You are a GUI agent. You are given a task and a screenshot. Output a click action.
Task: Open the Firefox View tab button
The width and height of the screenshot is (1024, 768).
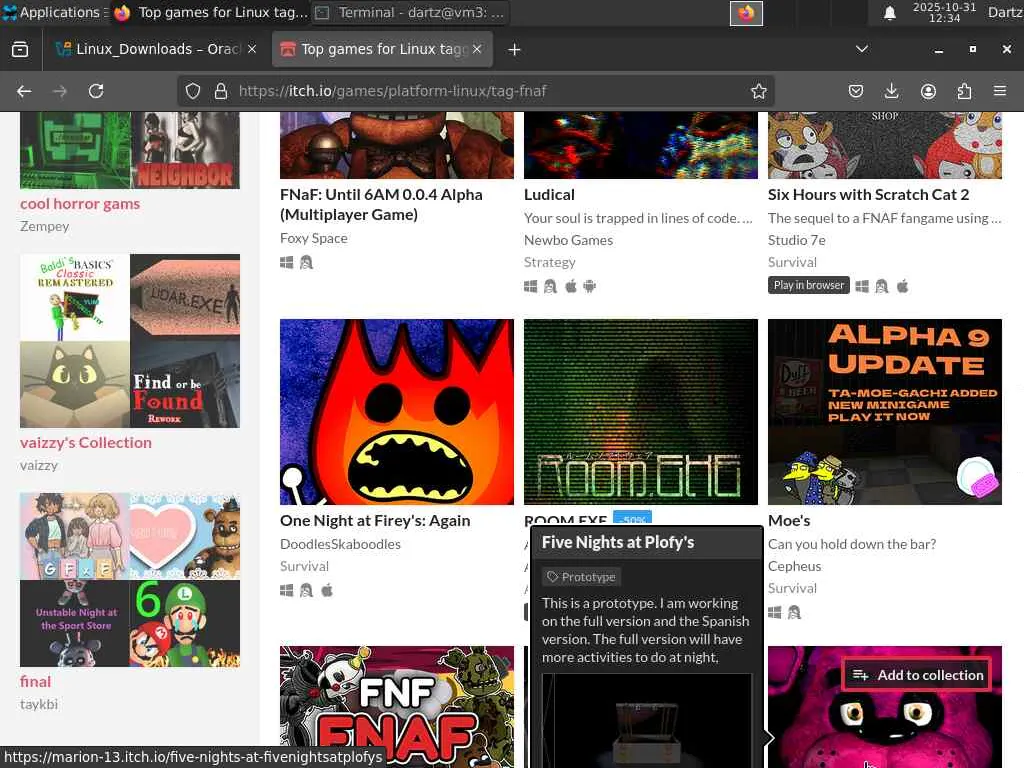pos(20,50)
